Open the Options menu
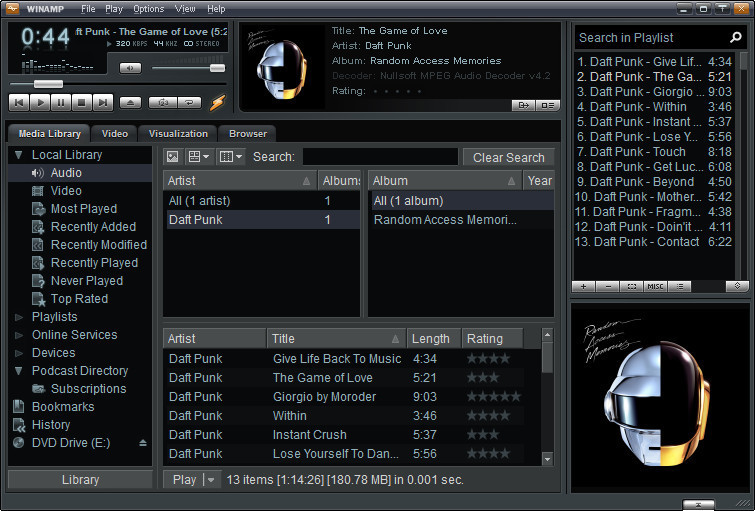The width and height of the screenshot is (755, 511). pos(148,9)
